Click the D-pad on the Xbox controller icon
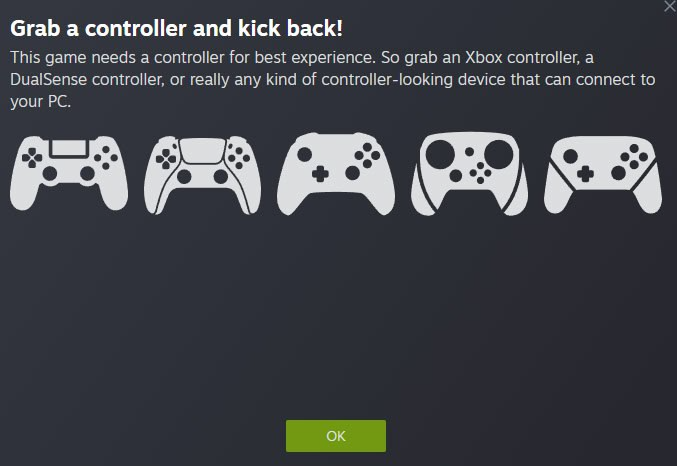Viewport: 677px width, 466px height. pos(320,174)
